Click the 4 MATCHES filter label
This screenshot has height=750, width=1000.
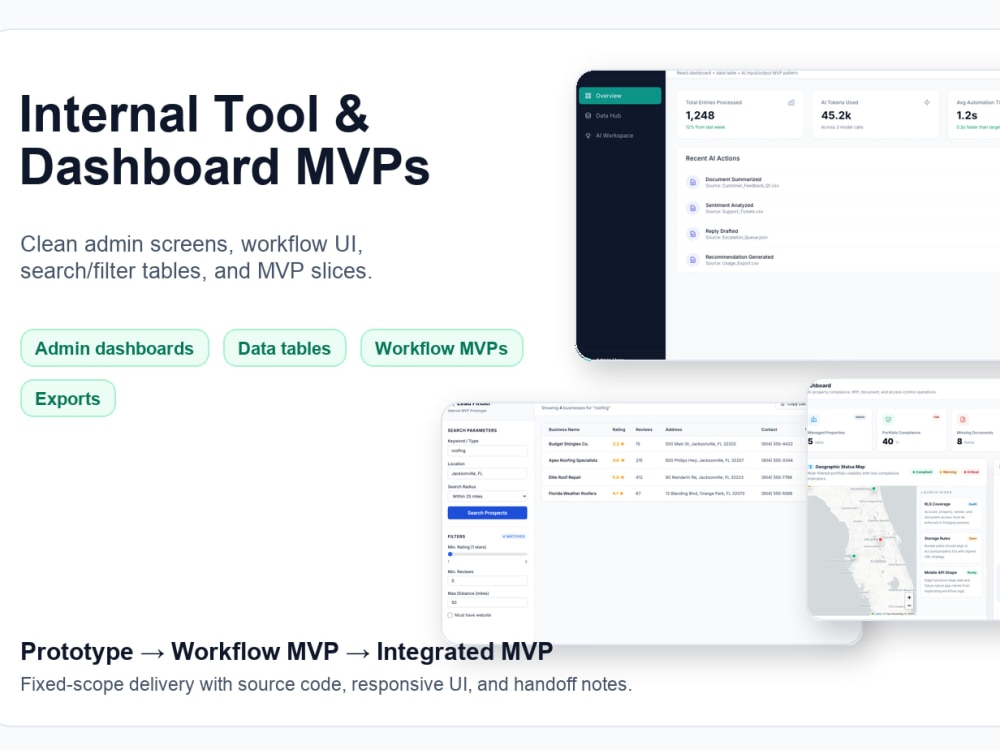pos(513,536)
